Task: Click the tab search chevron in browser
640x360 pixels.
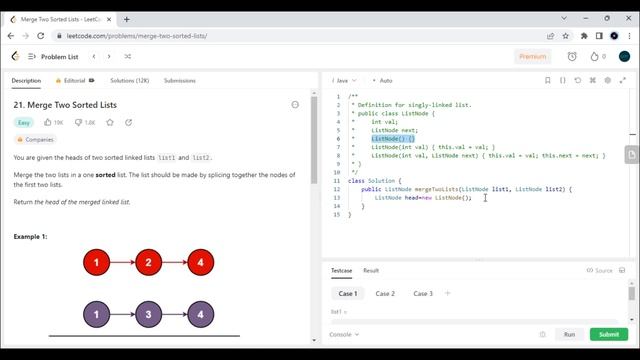Action: point(564,18)
